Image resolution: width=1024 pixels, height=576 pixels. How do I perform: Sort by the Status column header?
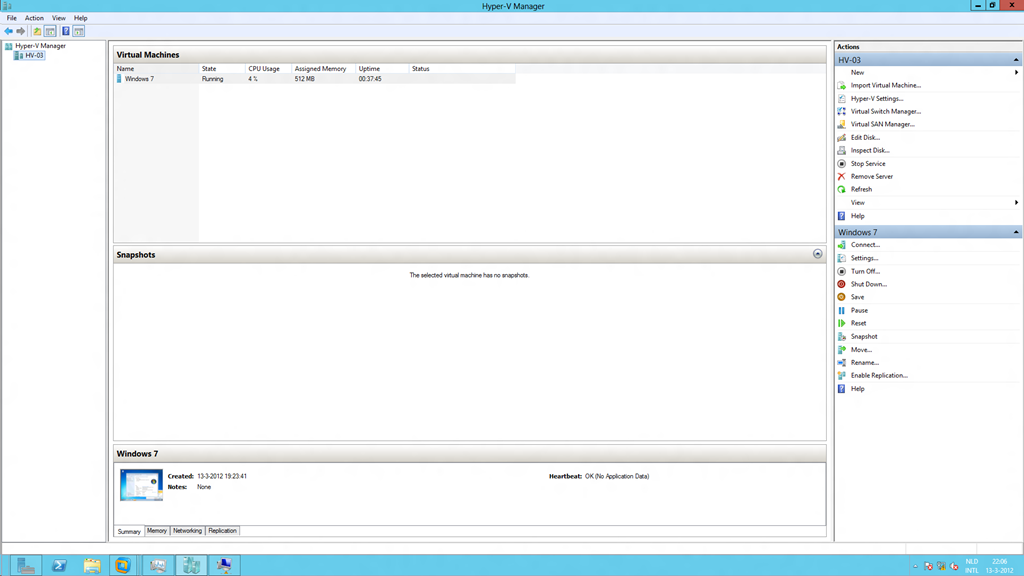tap(462, 69)
